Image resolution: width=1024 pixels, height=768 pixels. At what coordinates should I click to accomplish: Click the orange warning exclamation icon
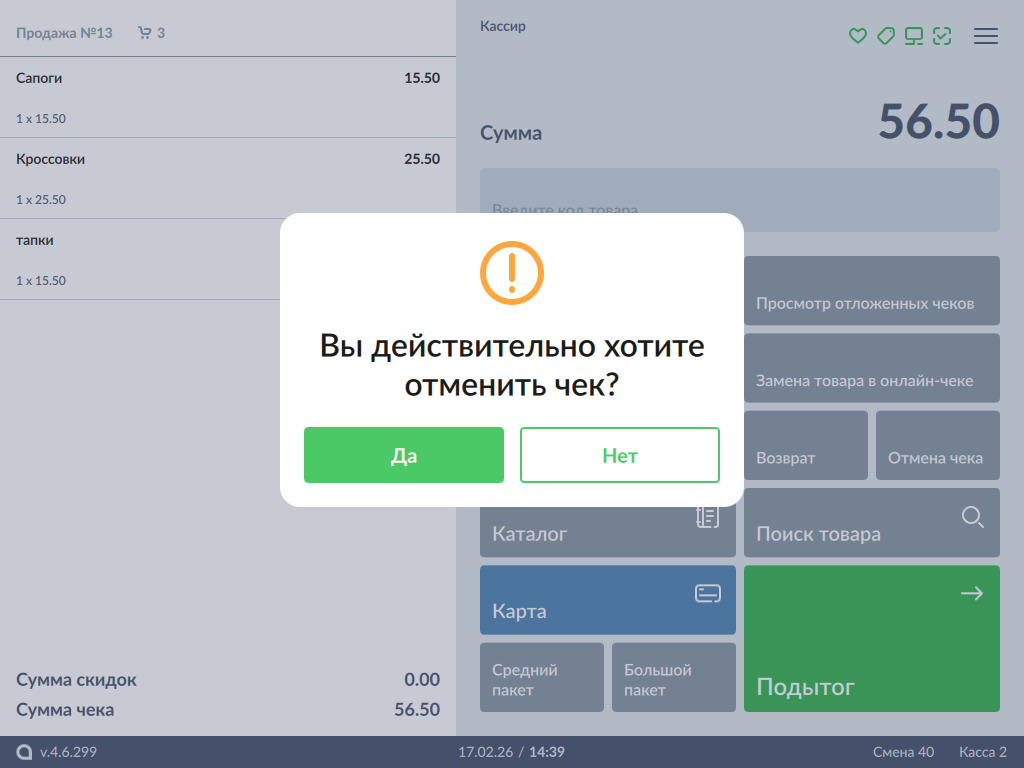click(x=512, y=272)
